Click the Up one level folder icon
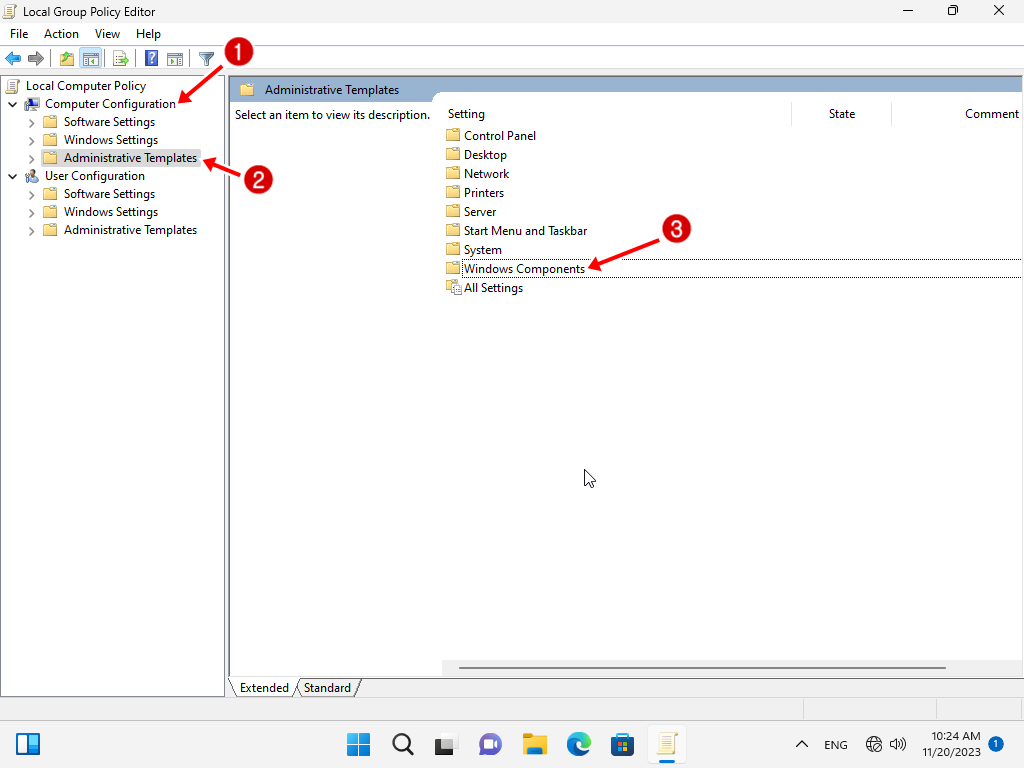The height and width of the screenshot is (768, 1024). click(67, 59)
